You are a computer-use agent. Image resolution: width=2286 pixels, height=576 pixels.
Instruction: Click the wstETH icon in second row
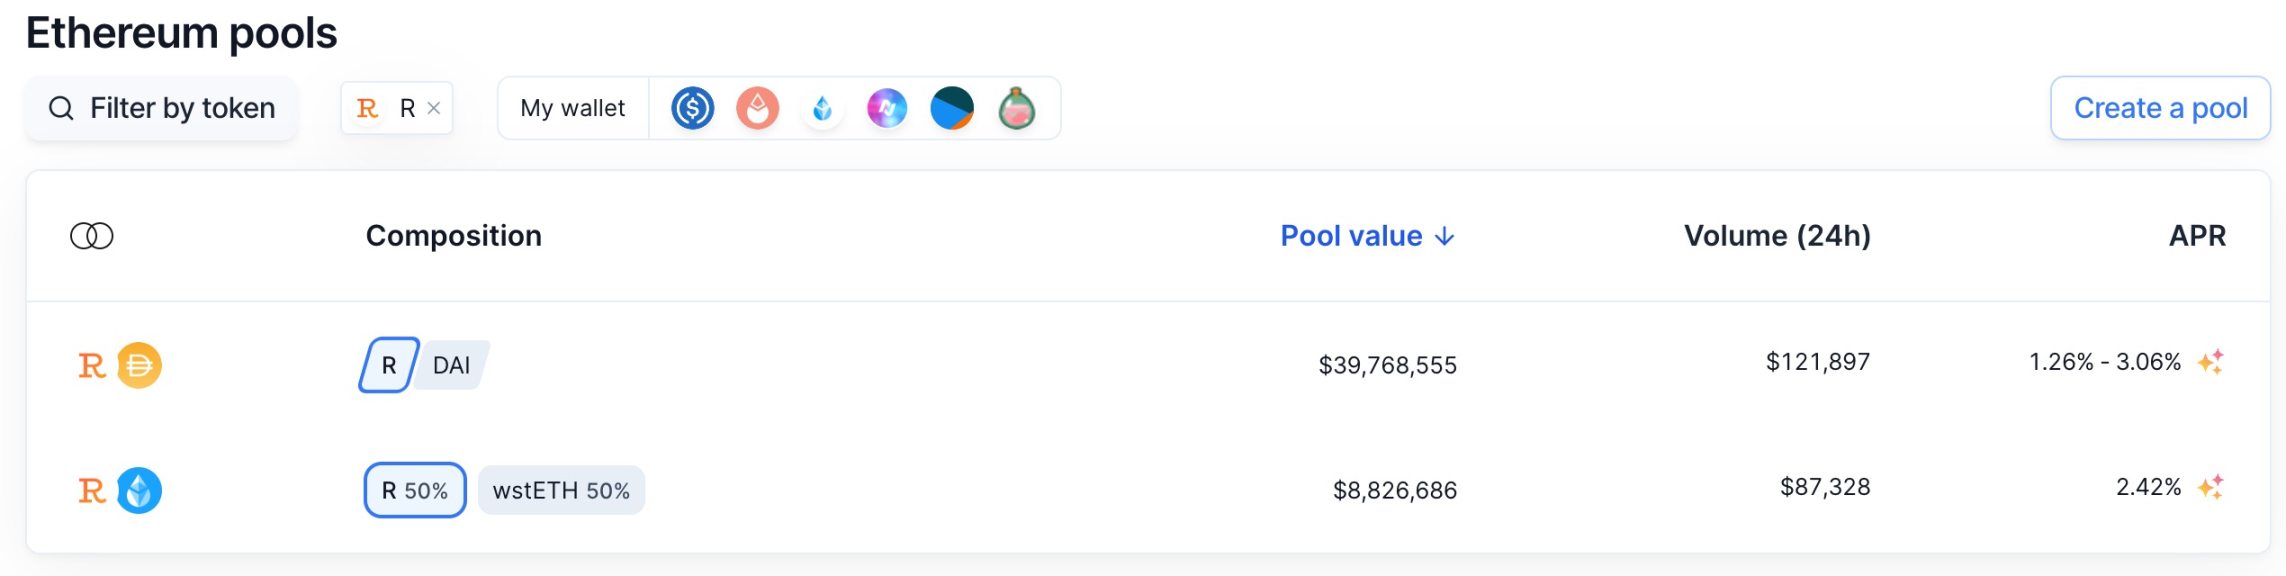coord(139,490)
